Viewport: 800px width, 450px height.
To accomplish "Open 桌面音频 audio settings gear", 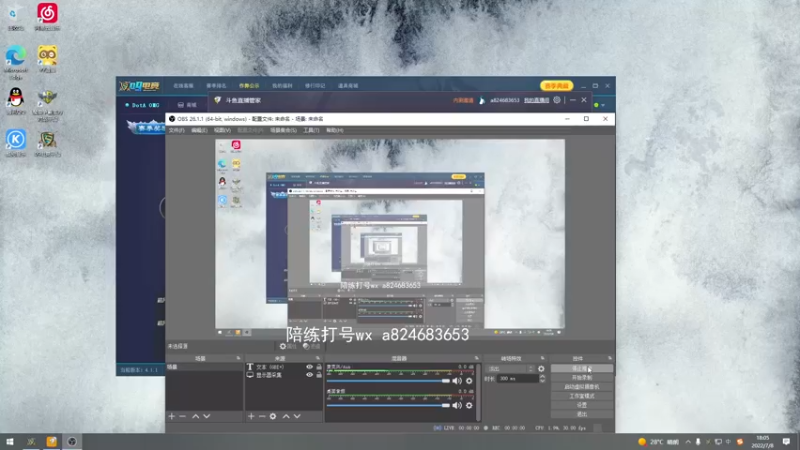I will (469, 405).
